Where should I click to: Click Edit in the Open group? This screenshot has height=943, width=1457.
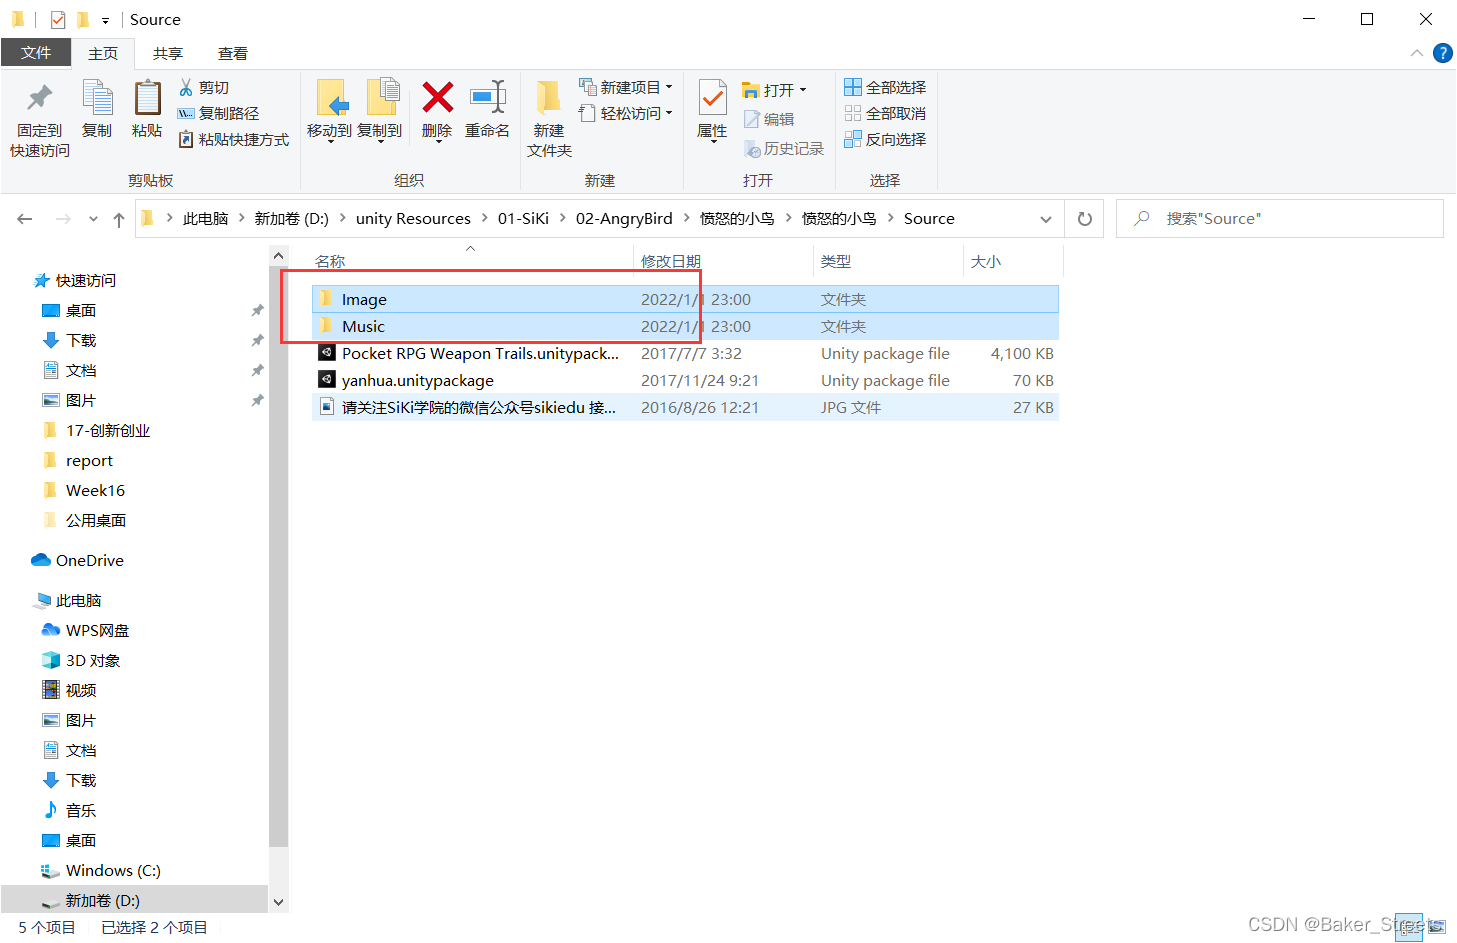[x=769, y=119]
